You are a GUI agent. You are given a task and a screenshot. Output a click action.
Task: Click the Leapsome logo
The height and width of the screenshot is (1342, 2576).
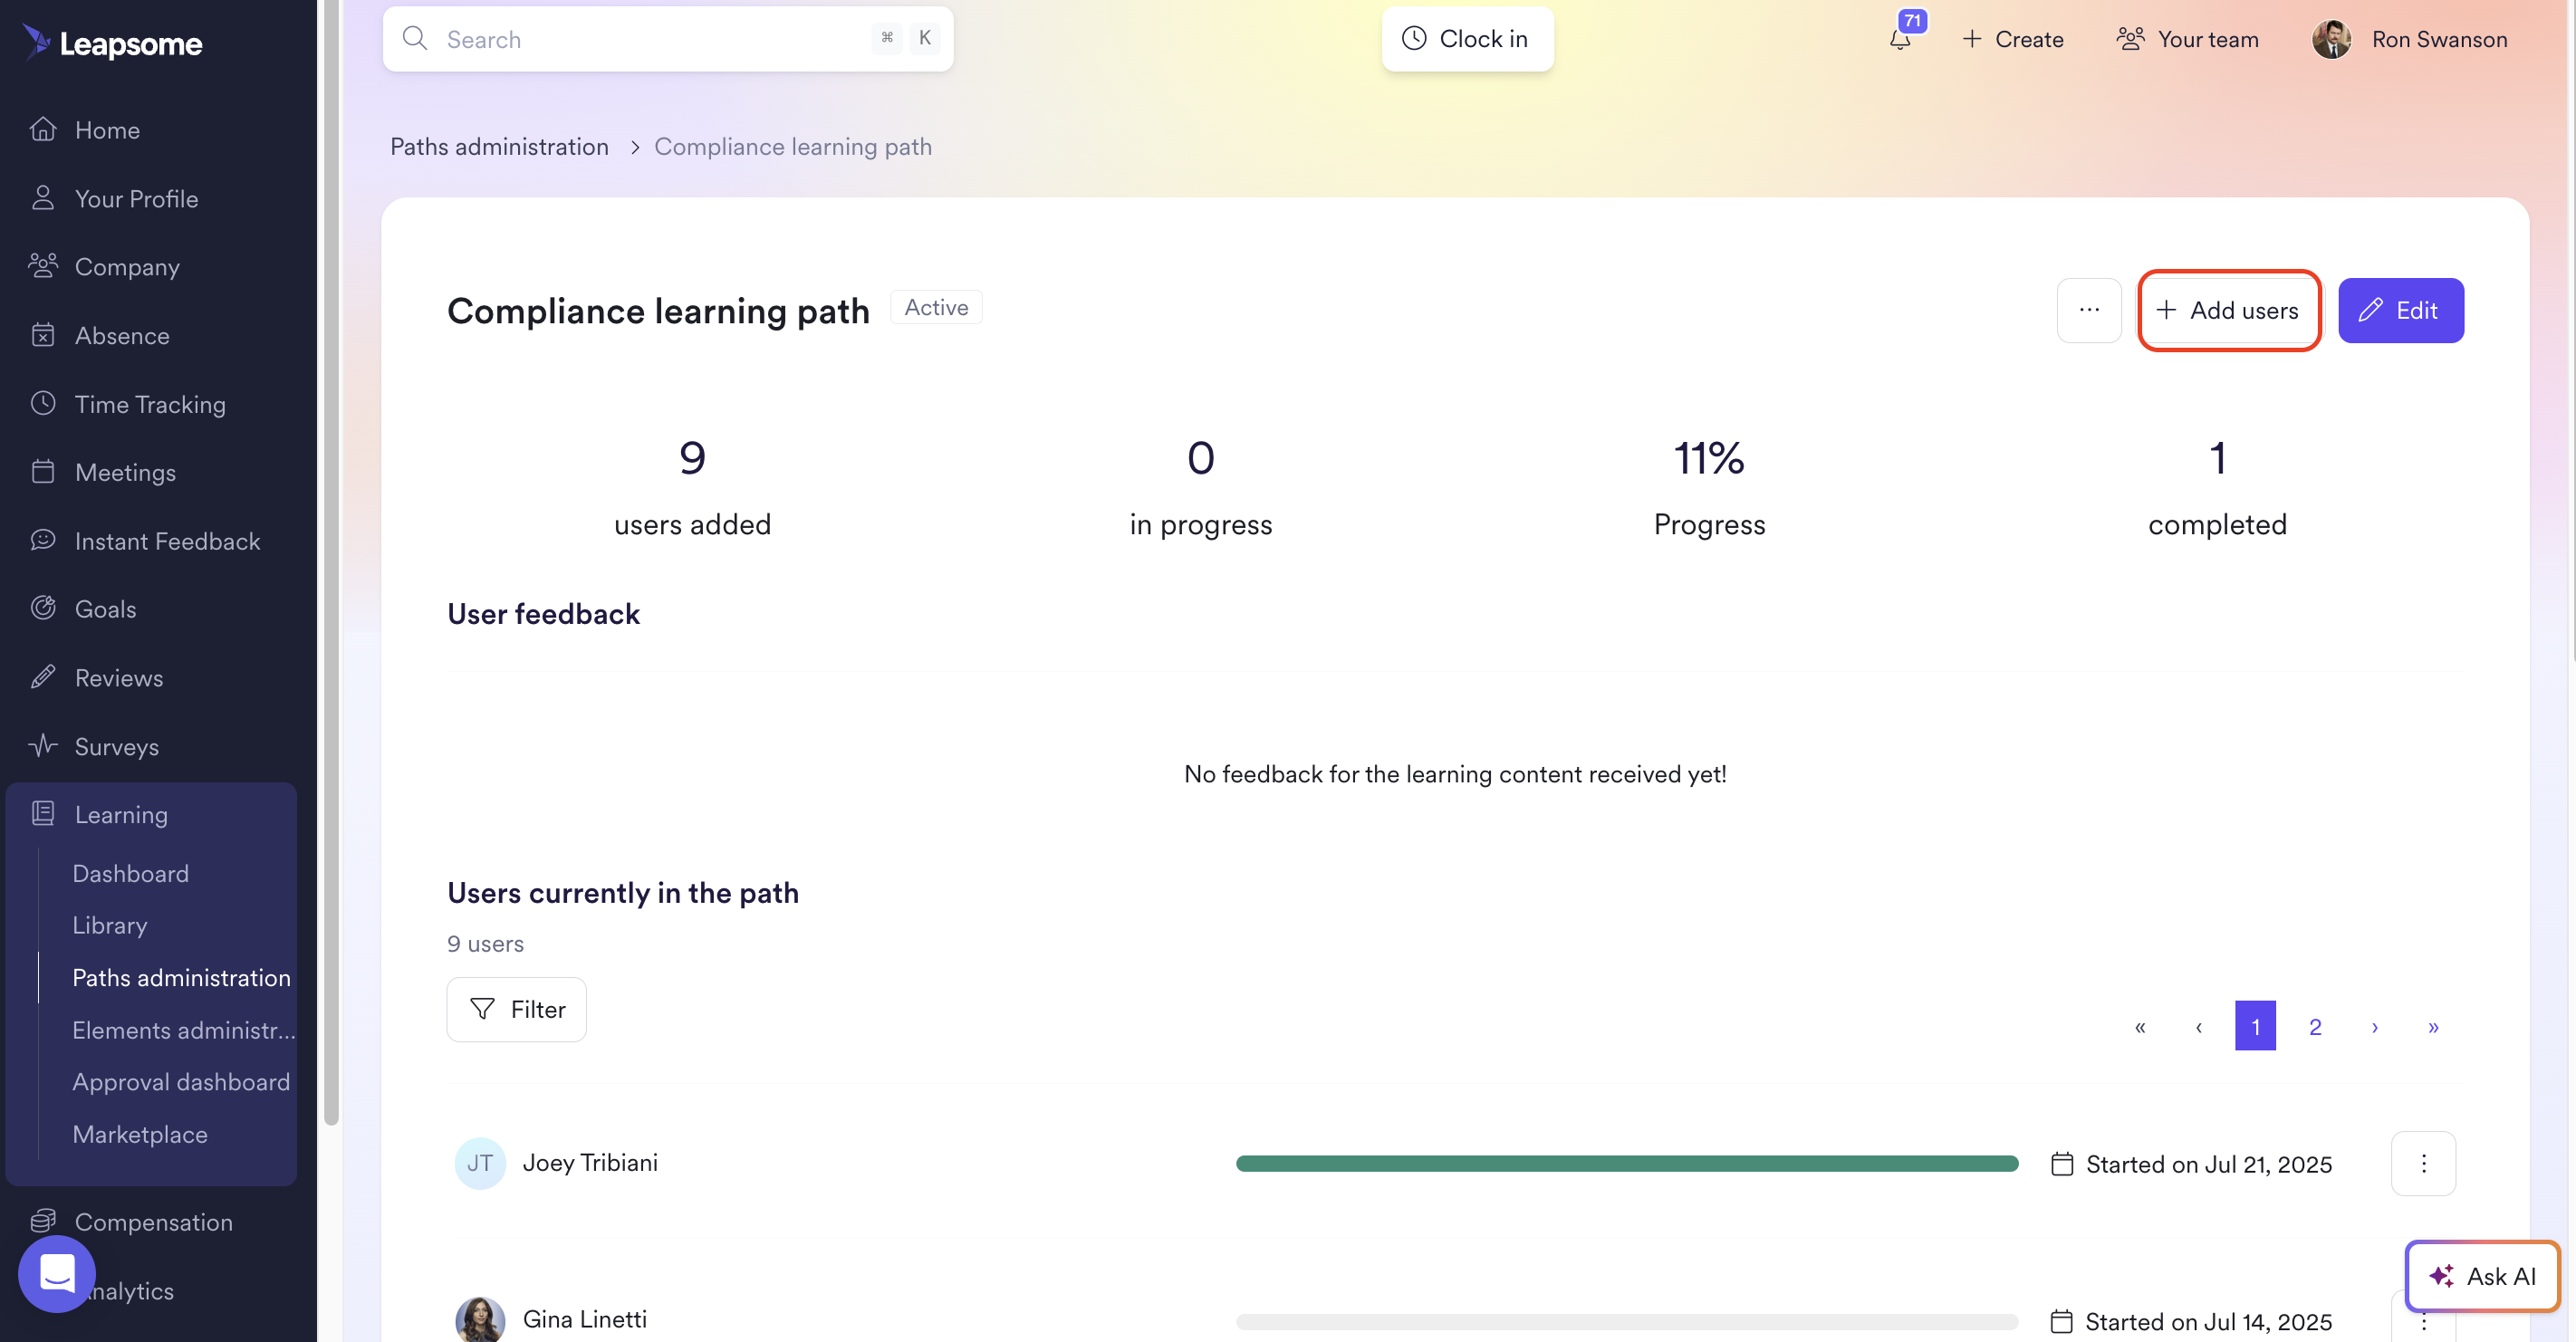[112, 43]
